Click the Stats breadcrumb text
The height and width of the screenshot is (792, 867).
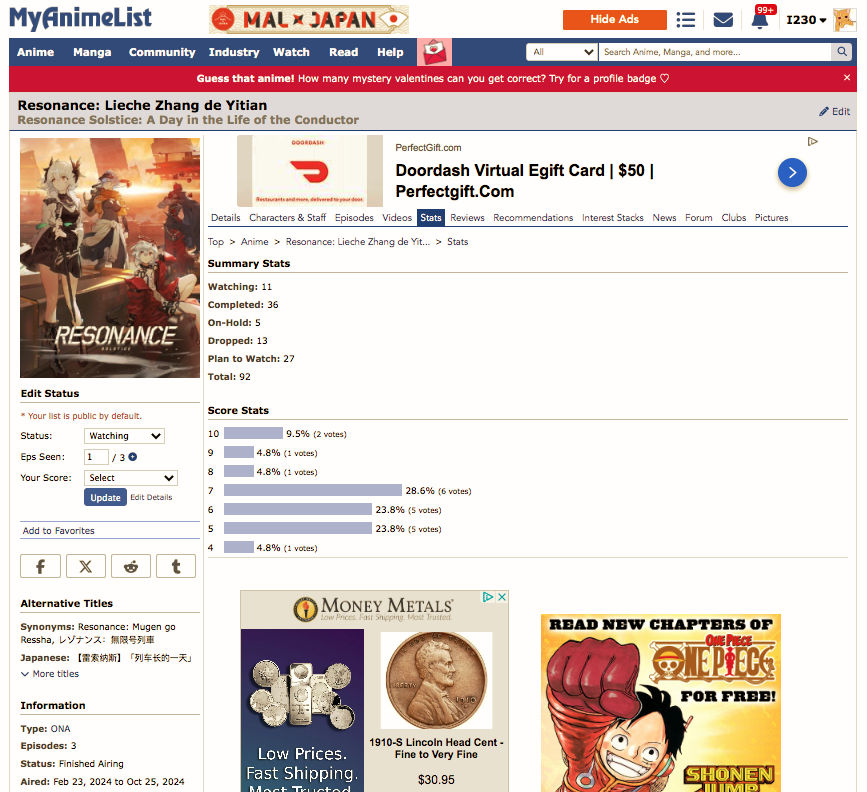click(x=457, y=242)
